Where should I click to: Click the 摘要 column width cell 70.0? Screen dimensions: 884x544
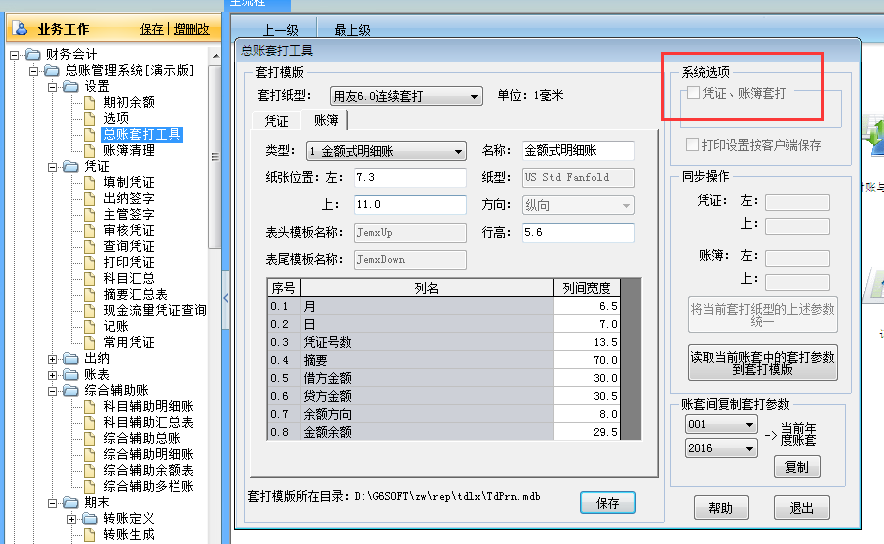[586, 360]
